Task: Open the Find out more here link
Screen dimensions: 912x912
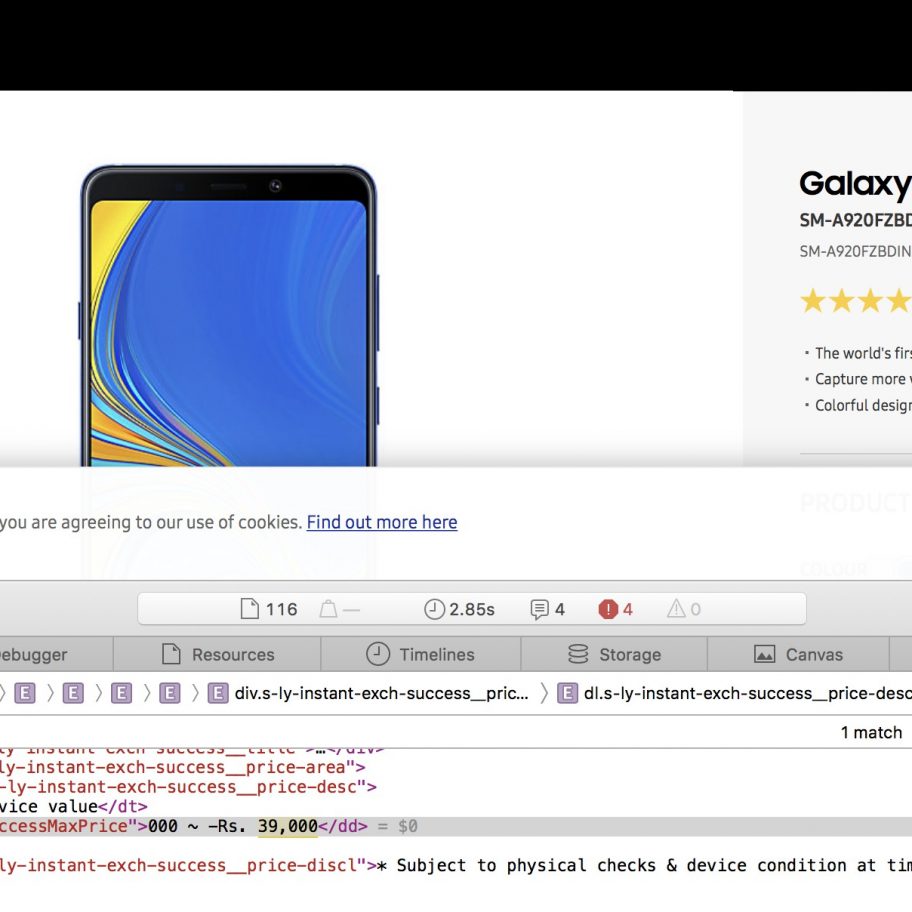Action: [381, 522]
